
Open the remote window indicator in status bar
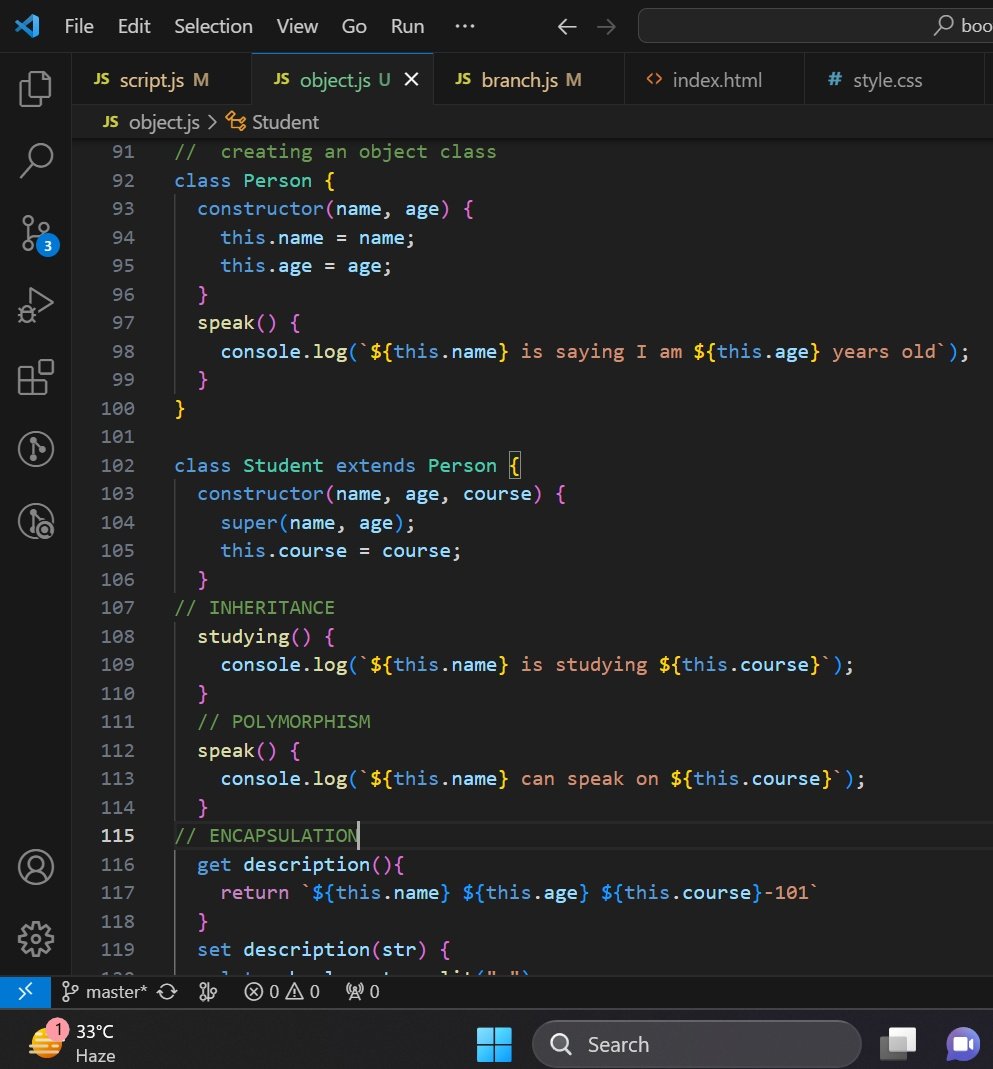pos(25,991)
